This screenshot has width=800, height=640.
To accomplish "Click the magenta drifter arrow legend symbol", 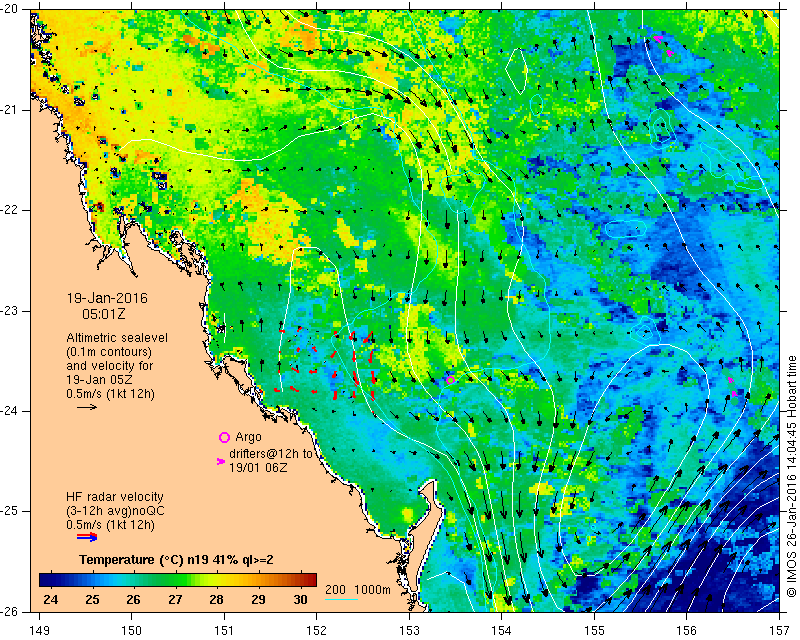I will tap(221, 461).
